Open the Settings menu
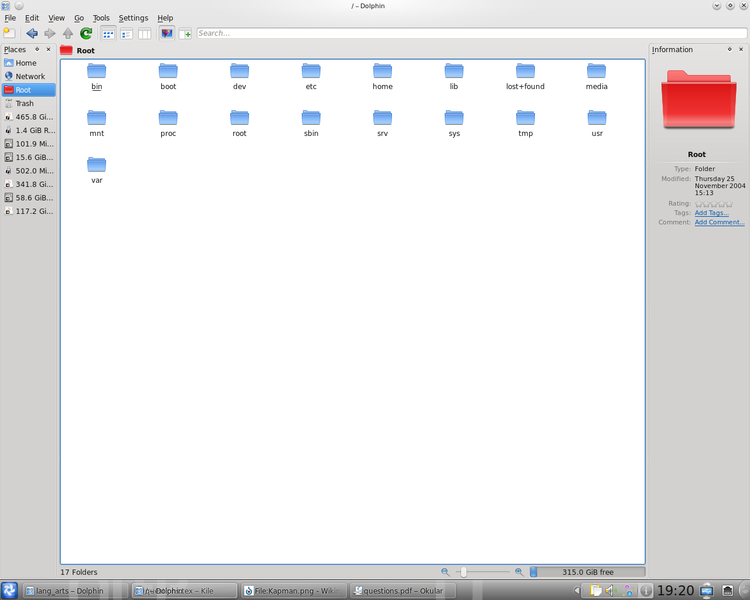Viewport: 750px width, 600px height. click(133, 18)
